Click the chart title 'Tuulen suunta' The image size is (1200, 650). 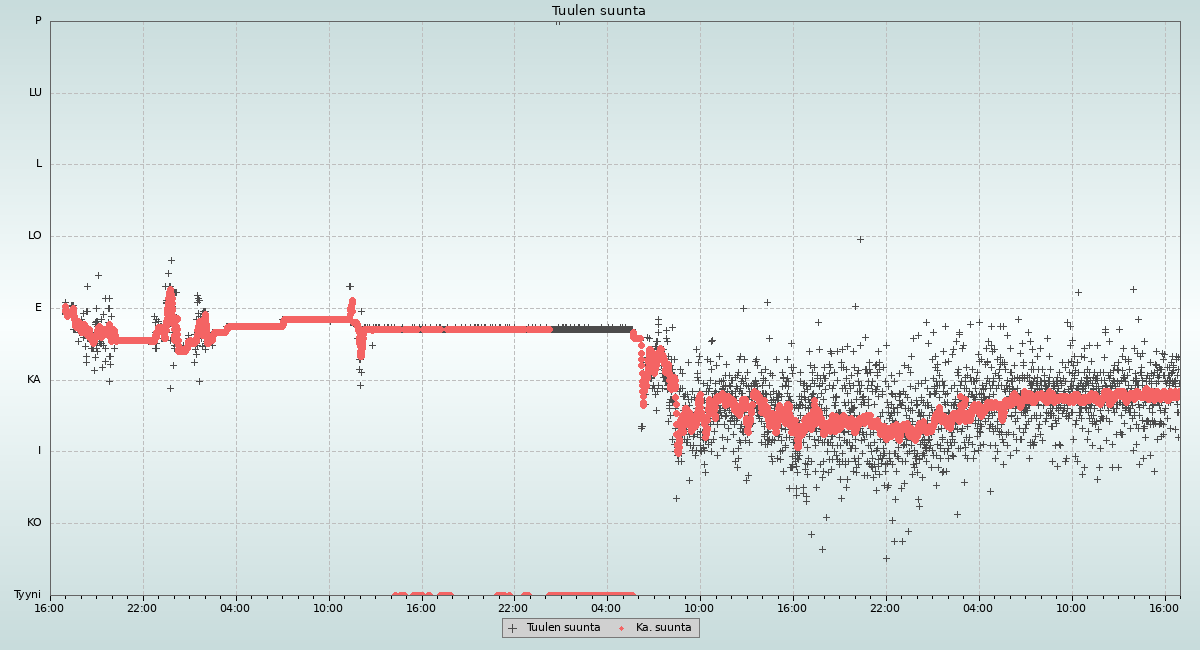[x=599, y=11]
